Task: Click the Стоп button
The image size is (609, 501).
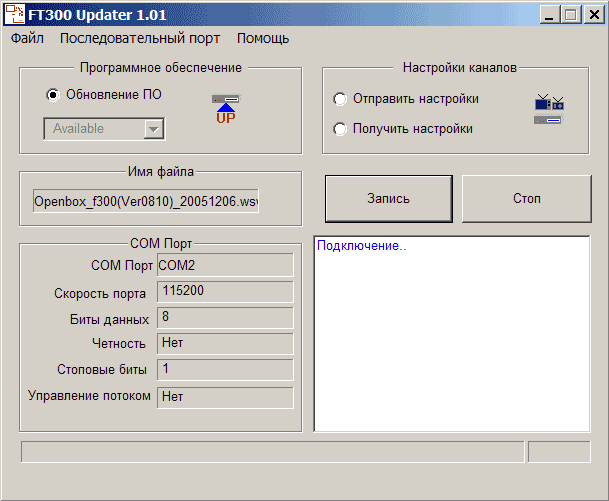Action: click(527, 199)
